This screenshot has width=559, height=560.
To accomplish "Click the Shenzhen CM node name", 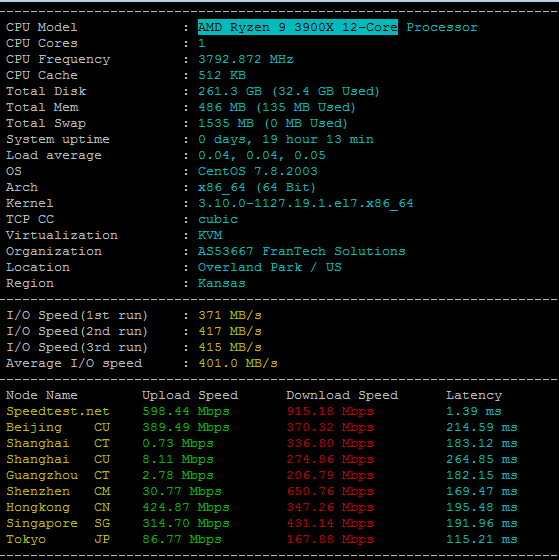I will (x=58, y=491).
